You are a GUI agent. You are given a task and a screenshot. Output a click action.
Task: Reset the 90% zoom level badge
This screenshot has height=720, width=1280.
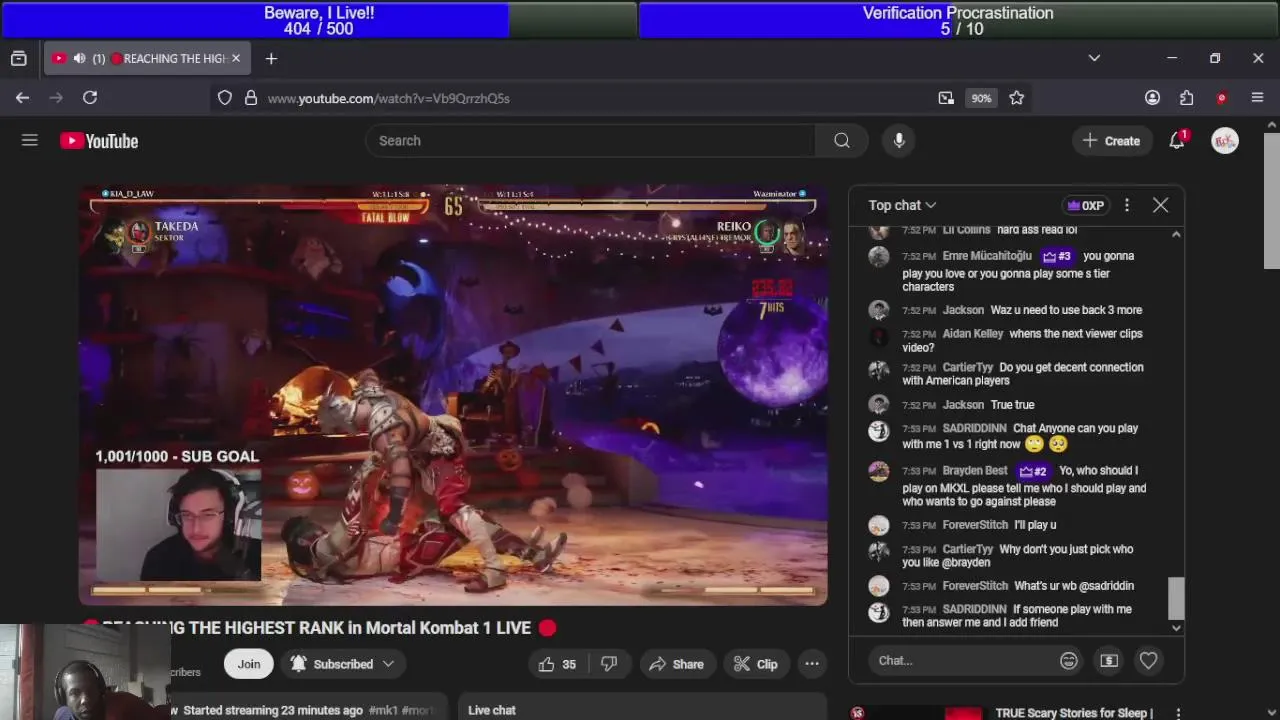pos(981,98)
